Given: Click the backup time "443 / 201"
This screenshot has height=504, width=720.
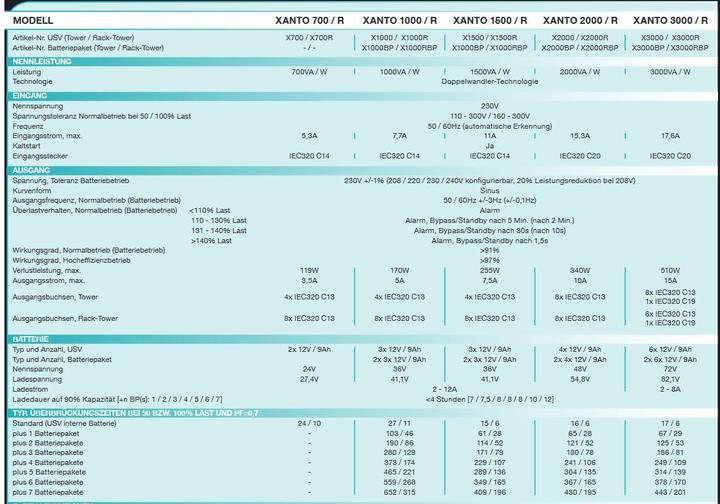Looking at the screenshot, I should pos(670,492).
